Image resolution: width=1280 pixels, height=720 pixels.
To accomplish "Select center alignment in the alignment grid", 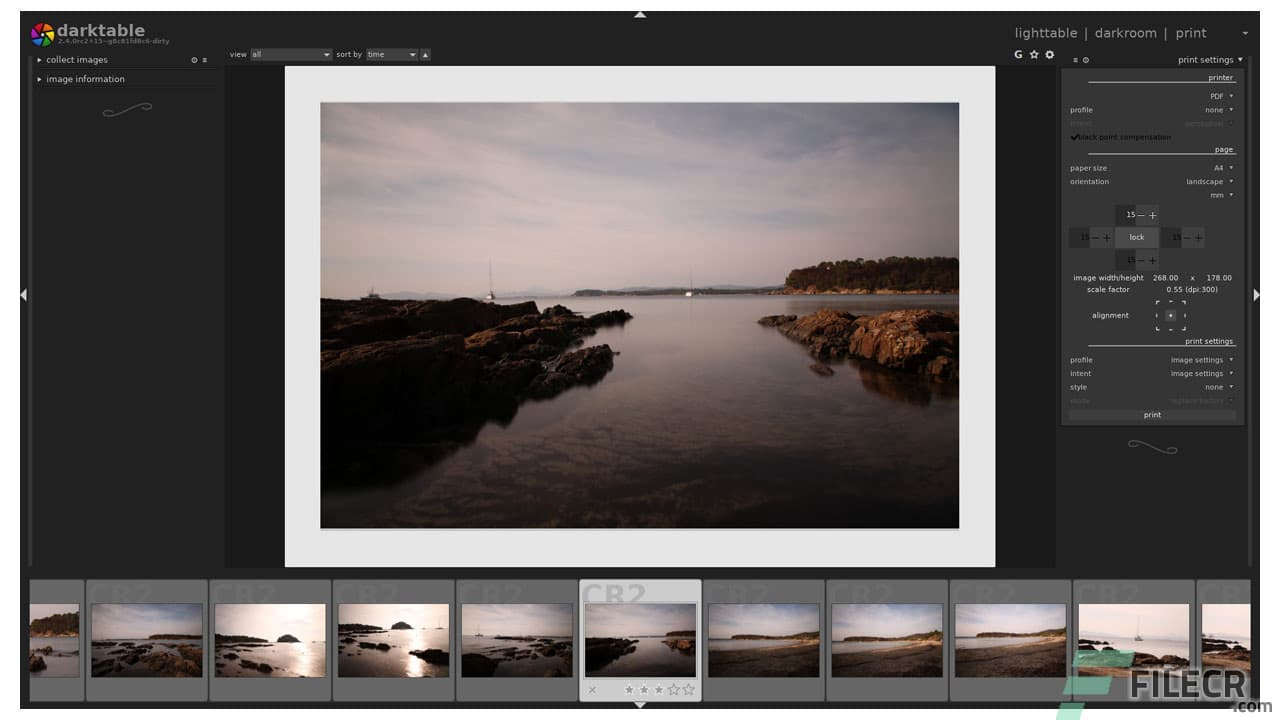I will 1170,315.
